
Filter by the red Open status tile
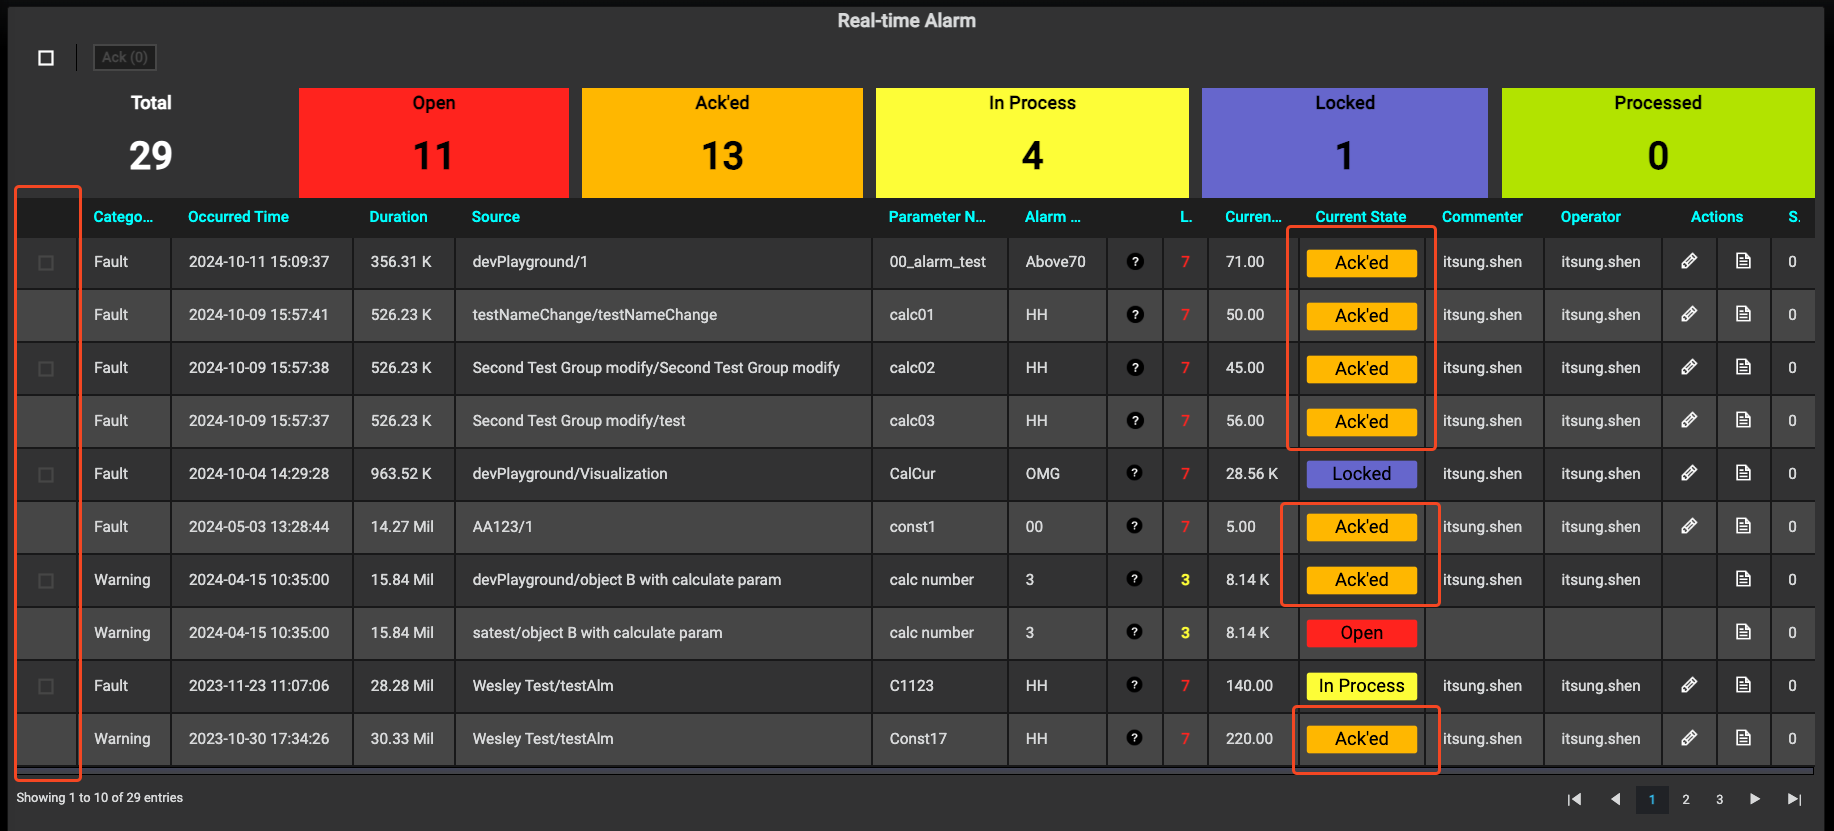point(433,142)
